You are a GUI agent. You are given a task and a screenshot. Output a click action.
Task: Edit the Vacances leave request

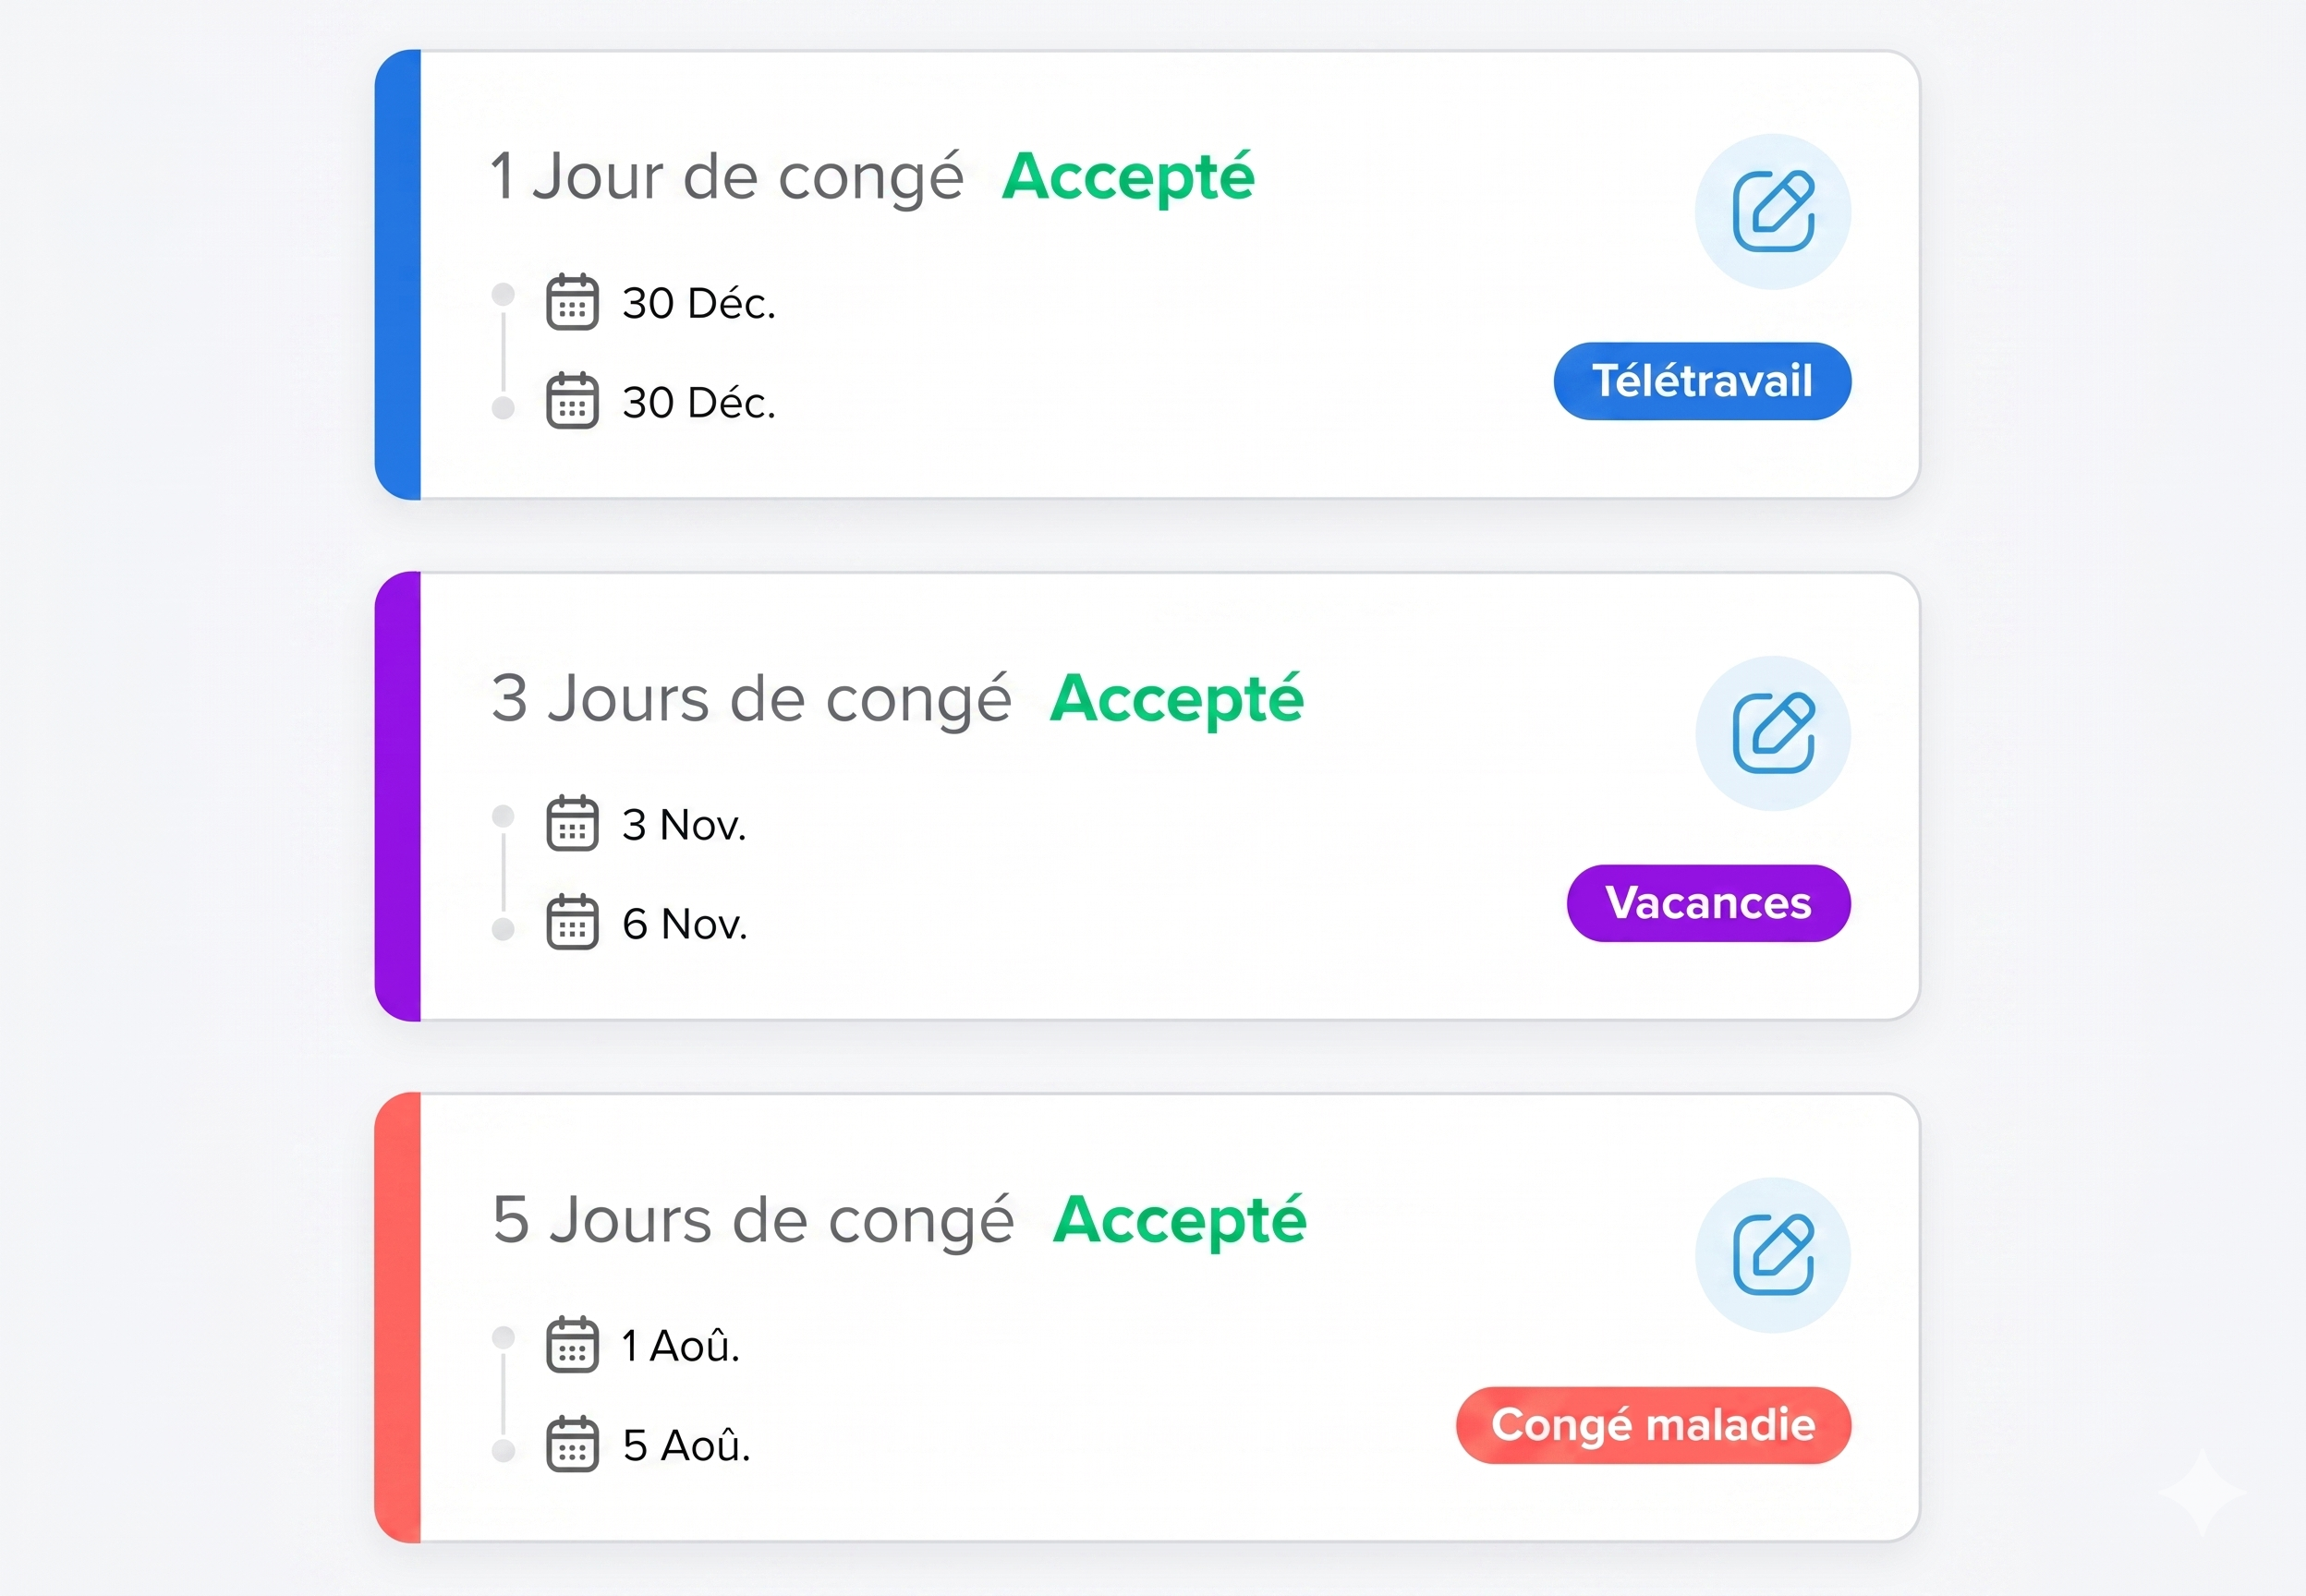tap(1772, 734)
